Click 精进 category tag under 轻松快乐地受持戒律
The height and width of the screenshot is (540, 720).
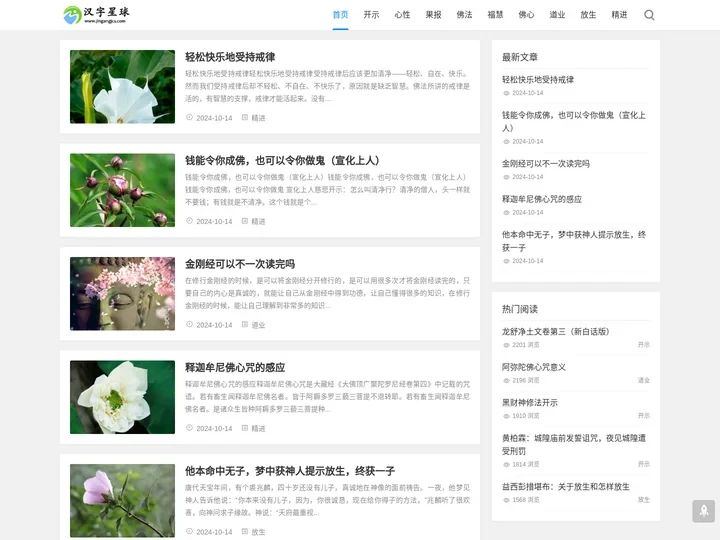tap(258, 118)
